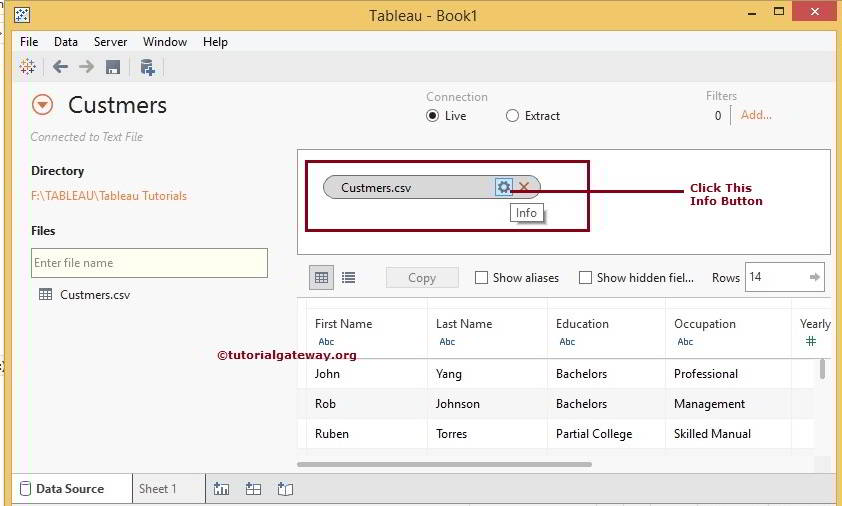Open the data source dropdown beside Custmers

click(42, 105)
